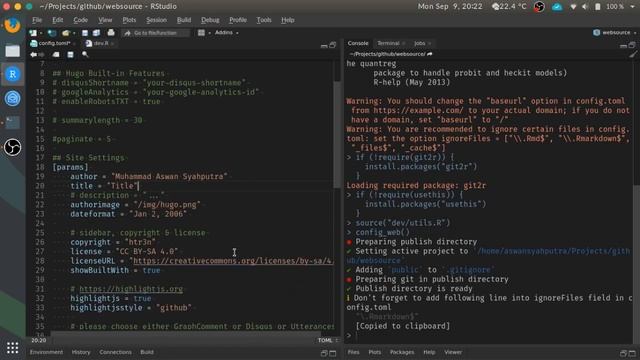
Task: Switch to the Terminal tab
Action: point(388,43)
